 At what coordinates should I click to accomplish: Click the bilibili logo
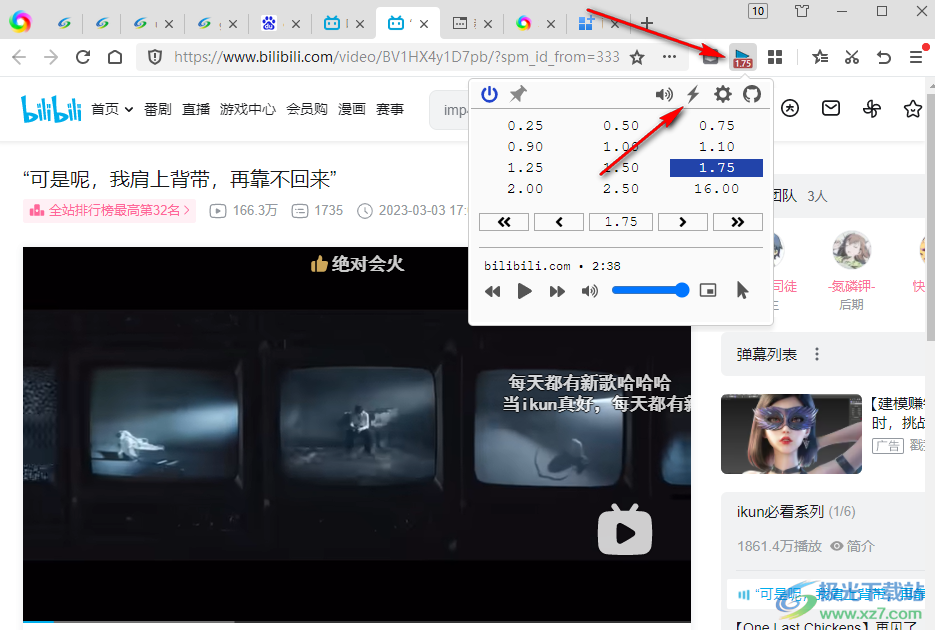tap(51, 108)
